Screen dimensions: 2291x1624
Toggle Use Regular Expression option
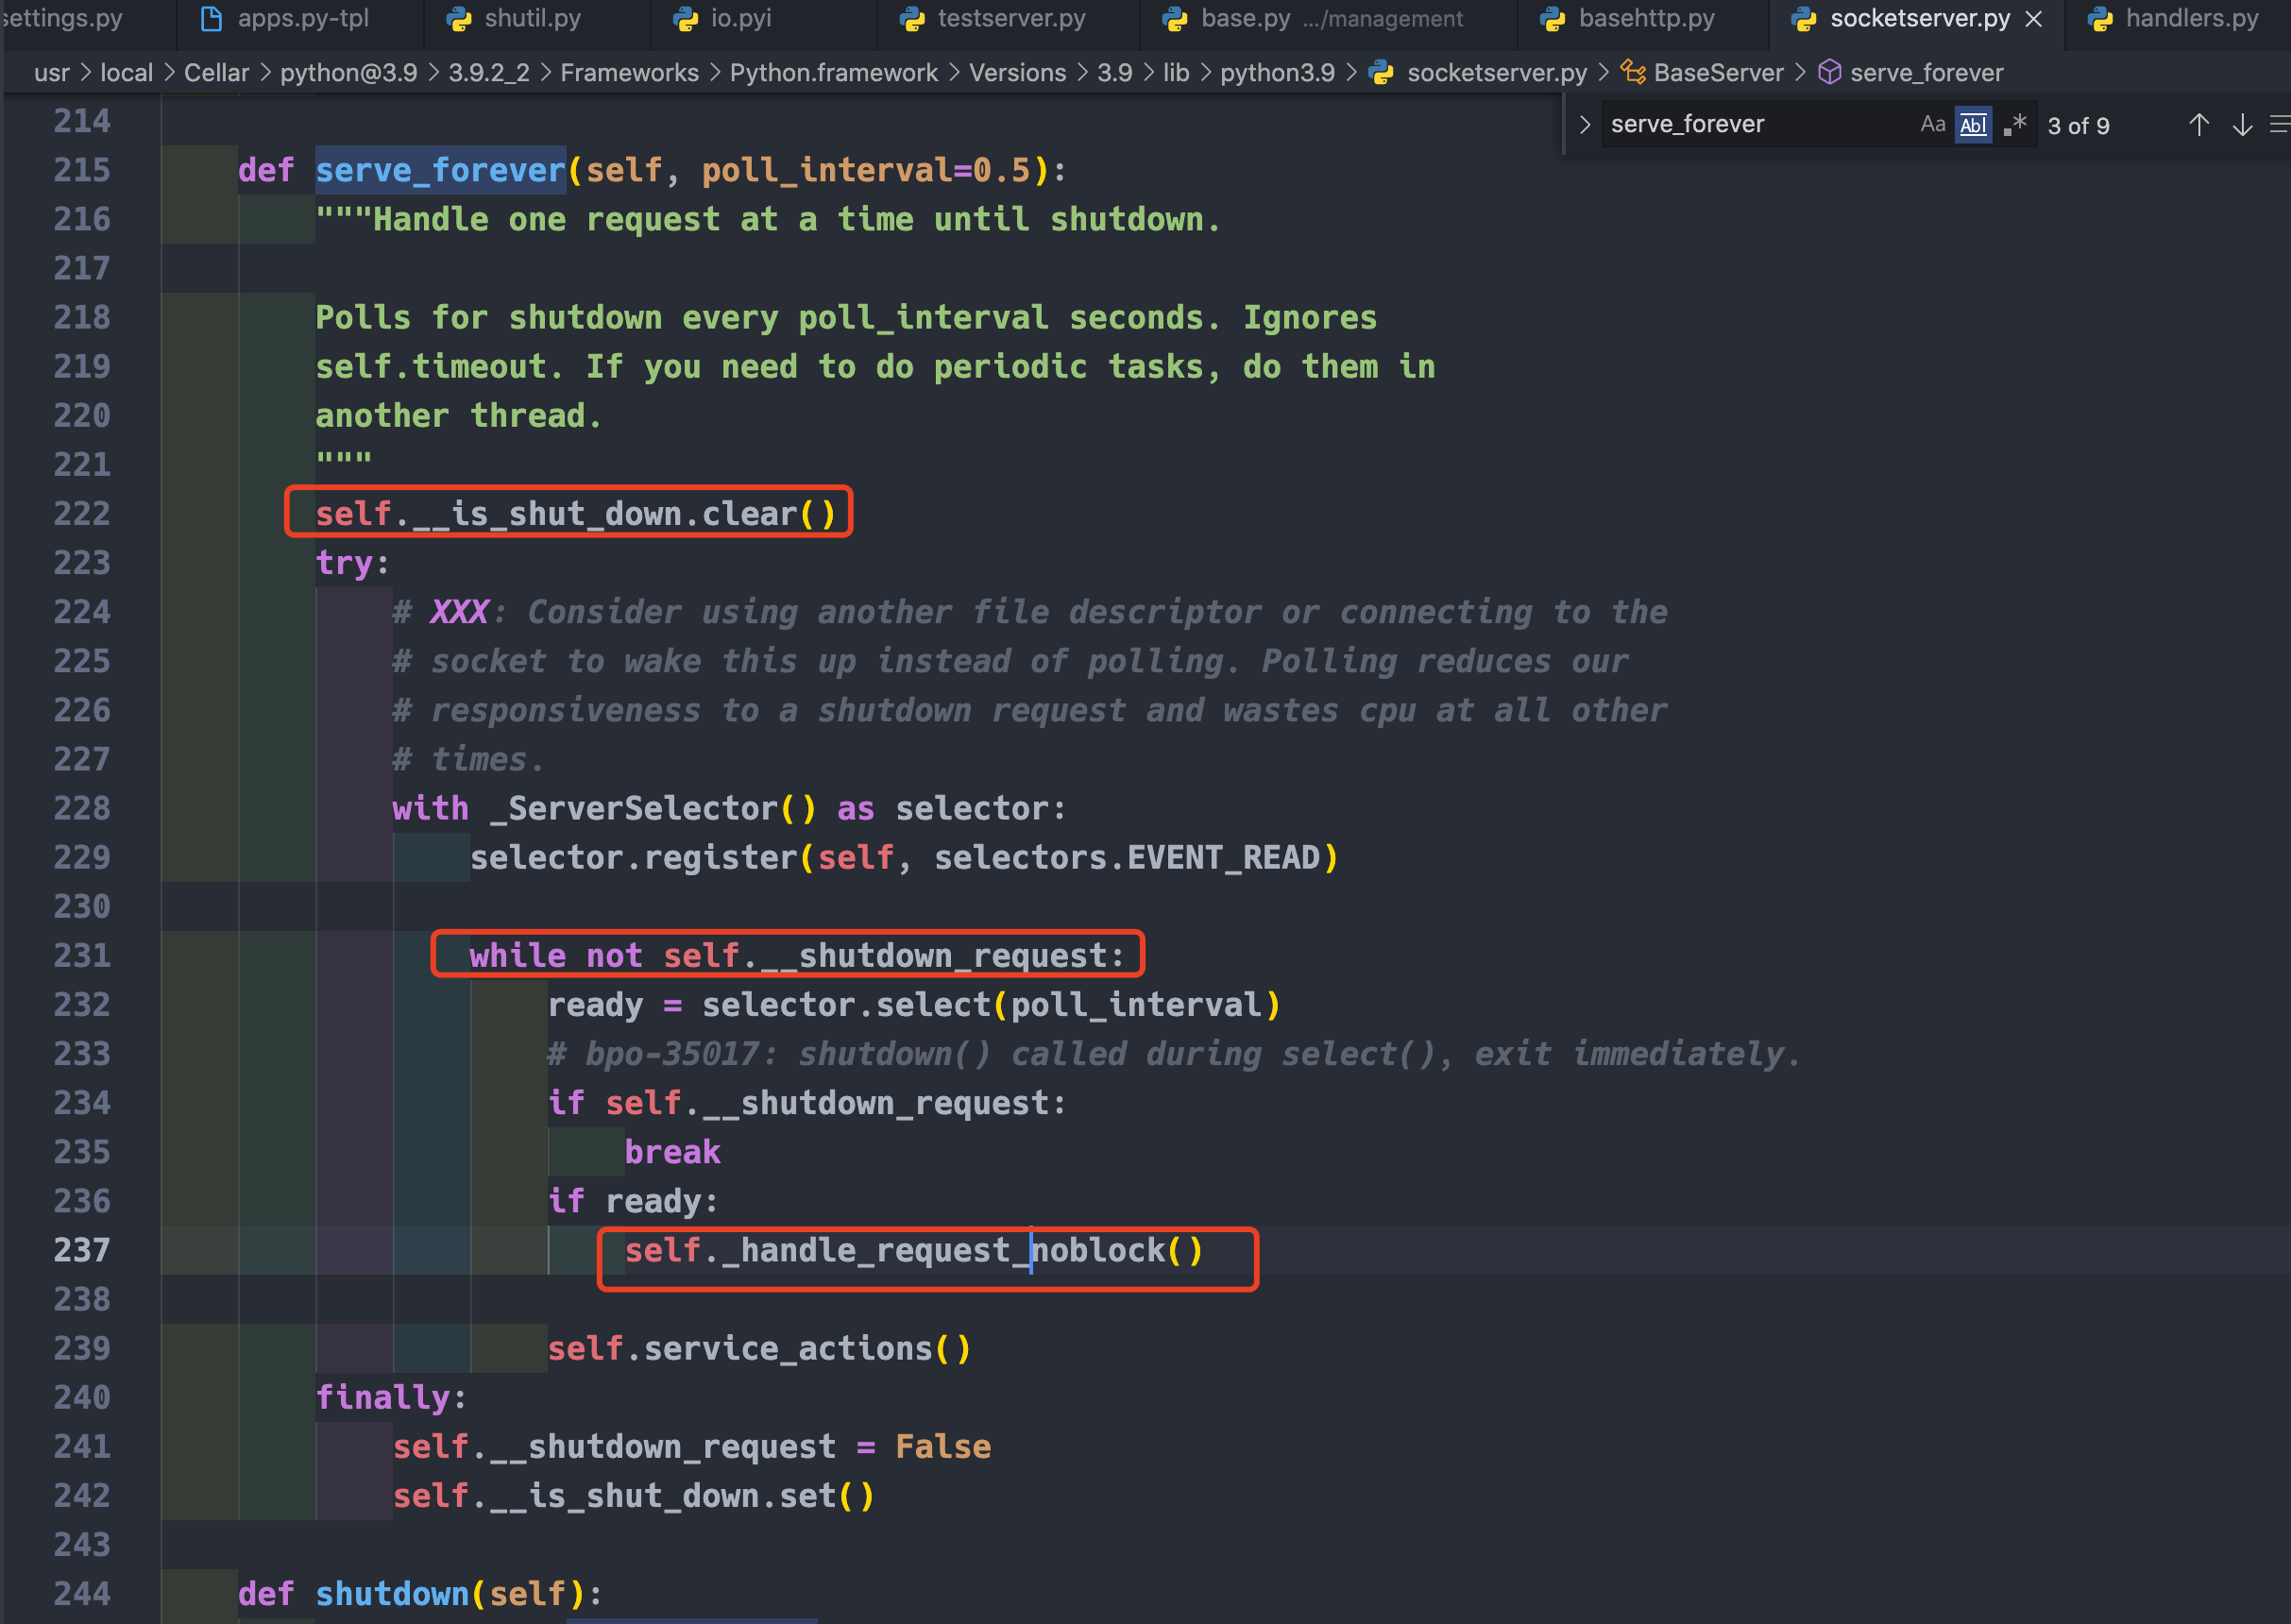click(2015, 125)
